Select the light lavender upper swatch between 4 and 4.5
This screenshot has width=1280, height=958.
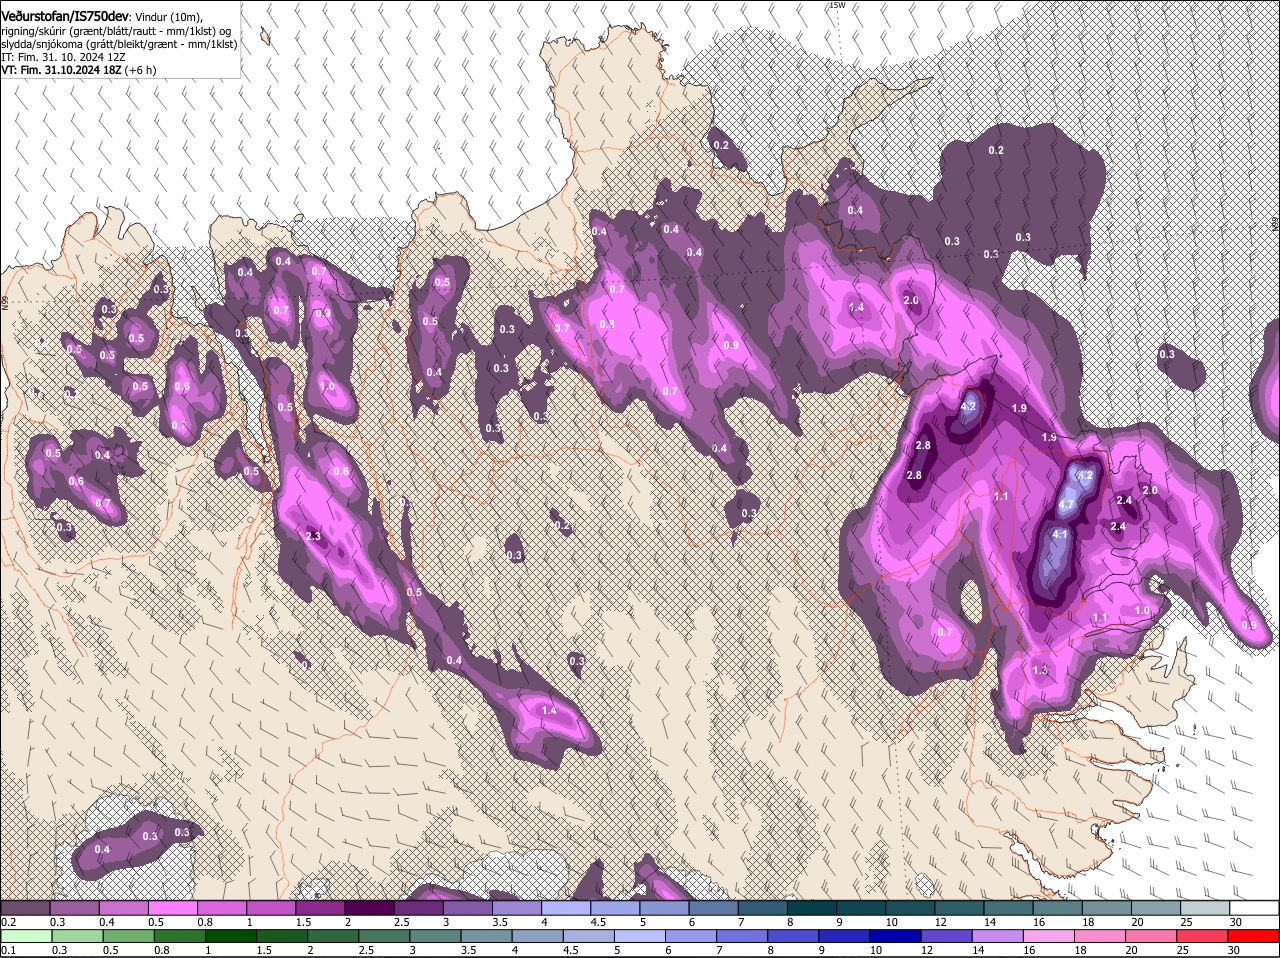coord(566,908)
